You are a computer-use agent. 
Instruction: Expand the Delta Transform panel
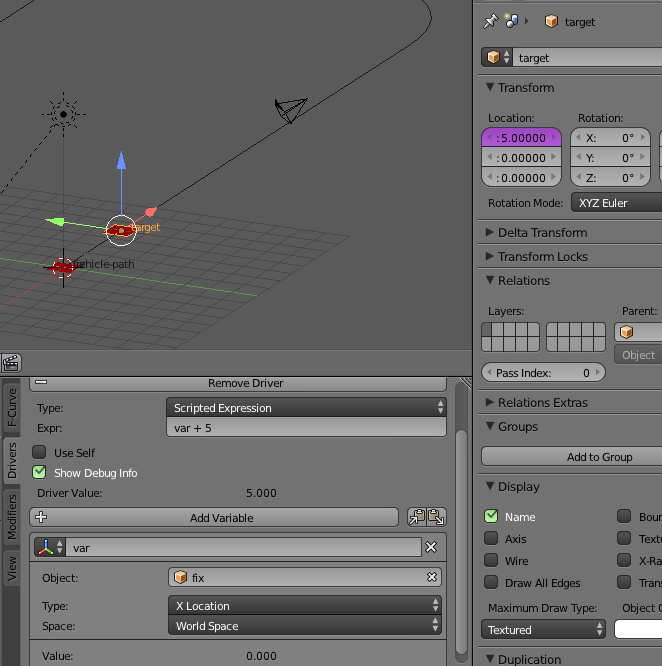coord(542,232)
